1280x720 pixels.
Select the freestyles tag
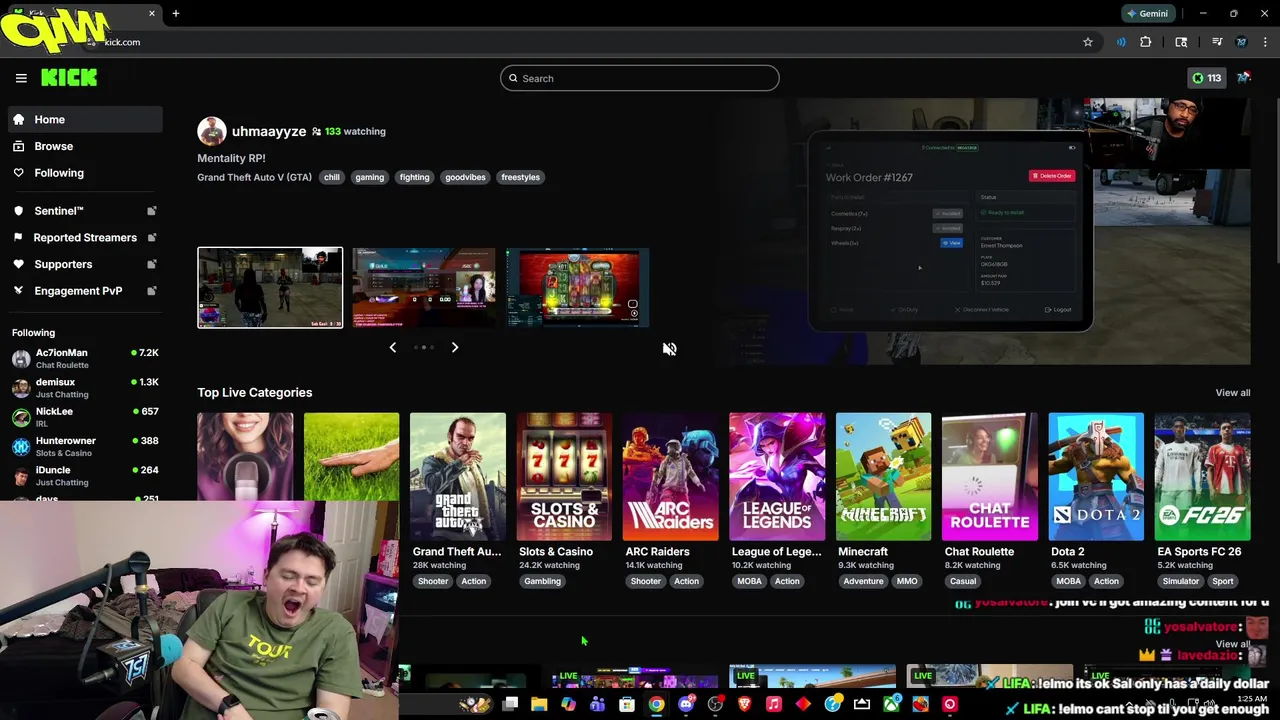pyautogui.click(x=520, y=177)
